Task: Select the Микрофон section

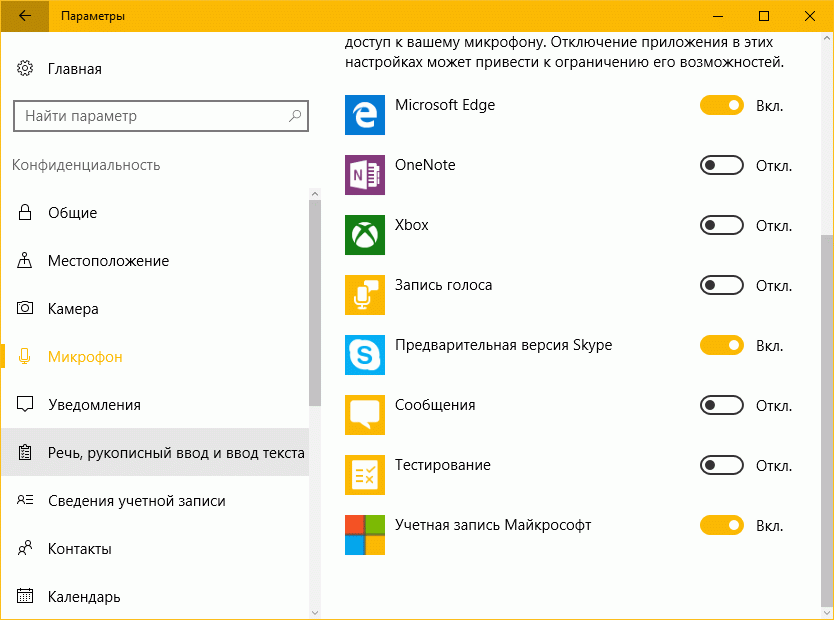Action: pos(155,356)
